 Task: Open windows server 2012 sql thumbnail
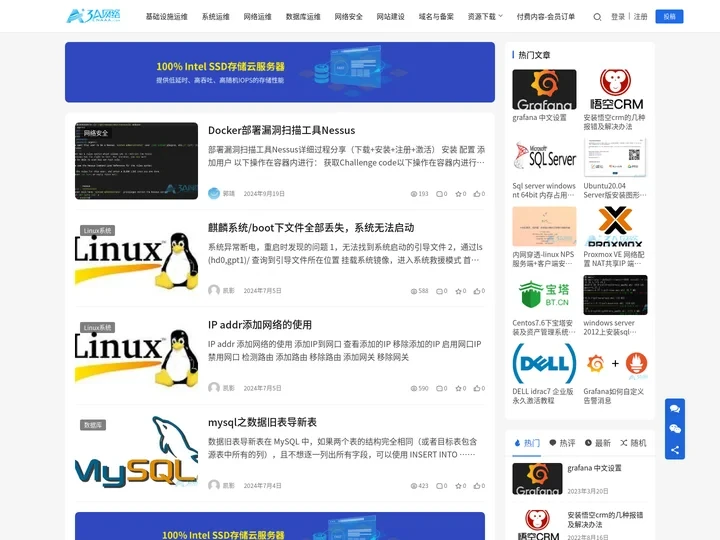[x=615, y=295]
